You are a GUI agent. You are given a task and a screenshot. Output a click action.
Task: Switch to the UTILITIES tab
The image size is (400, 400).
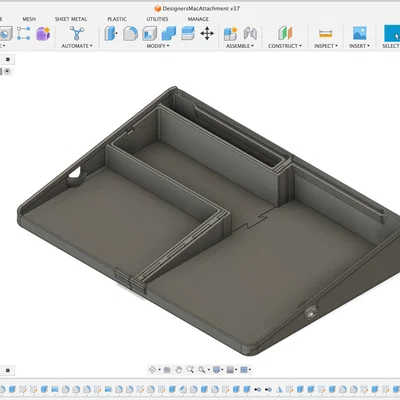157,19
